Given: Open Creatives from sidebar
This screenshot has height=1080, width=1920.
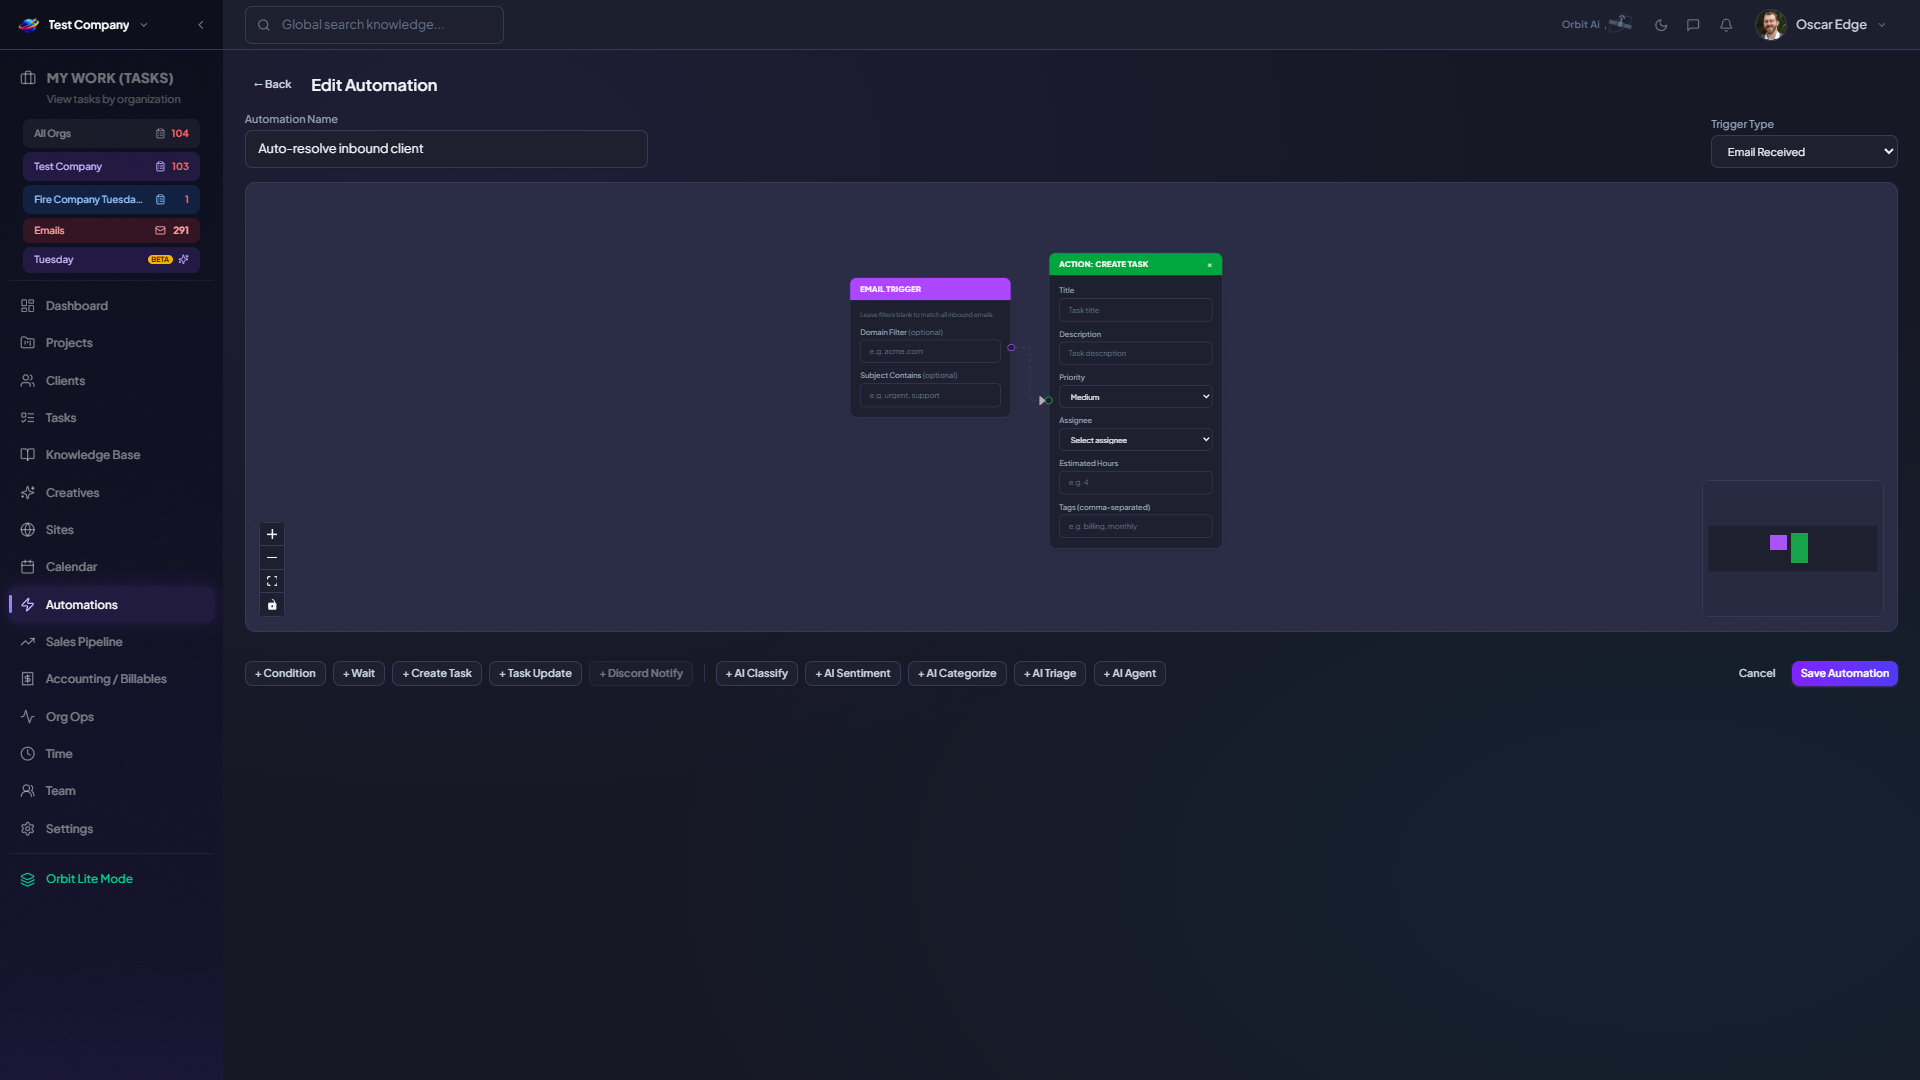Looking at the screenshot, I should click(x=111, y=493).
